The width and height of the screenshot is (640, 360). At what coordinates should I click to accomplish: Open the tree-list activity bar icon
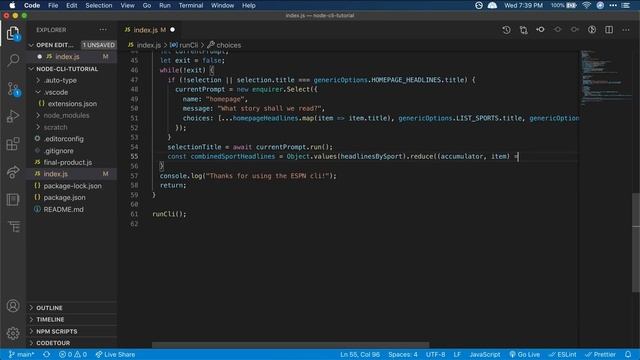(x=14, y=227)
